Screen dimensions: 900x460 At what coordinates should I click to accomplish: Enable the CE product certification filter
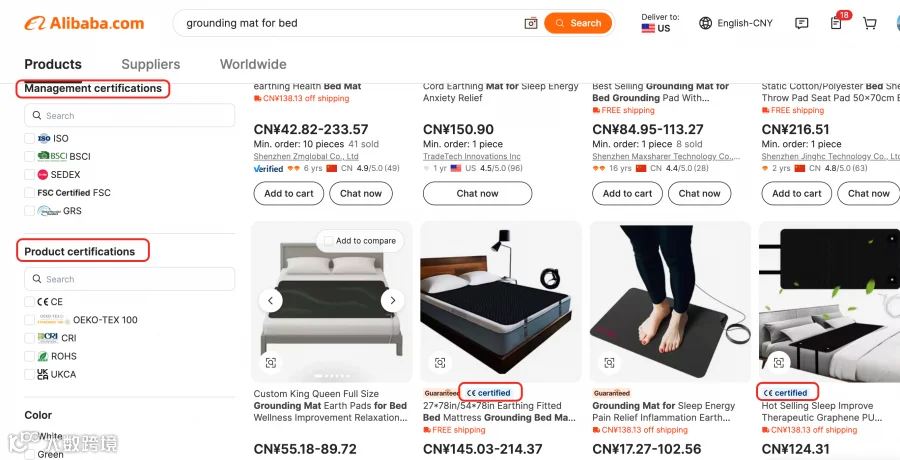tap(29, 301)
